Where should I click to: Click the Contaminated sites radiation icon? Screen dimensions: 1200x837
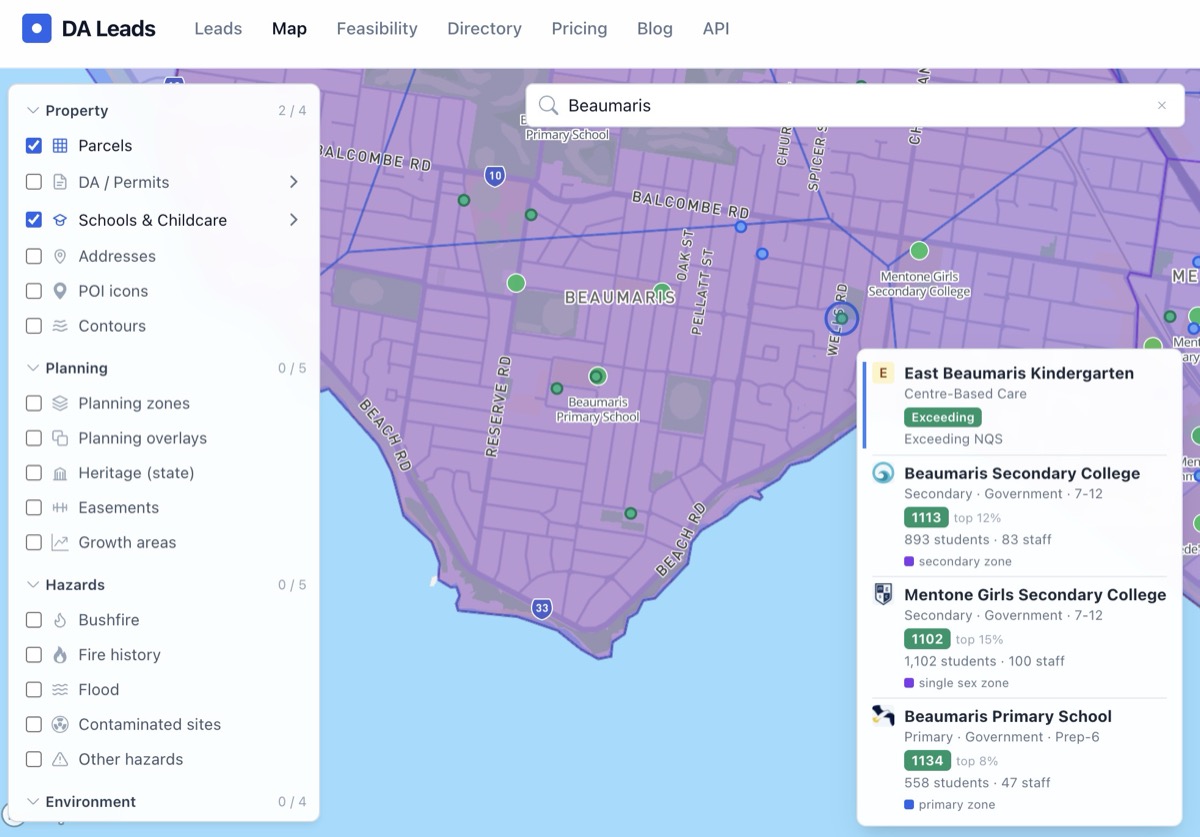coord(60,724)
